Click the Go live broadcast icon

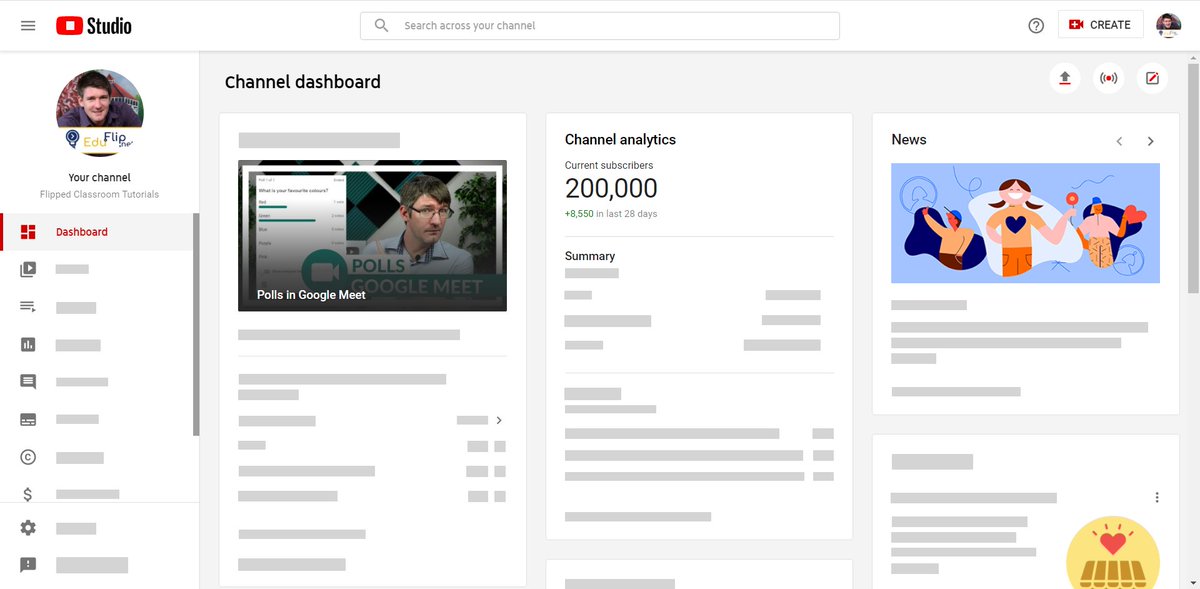1108,78
